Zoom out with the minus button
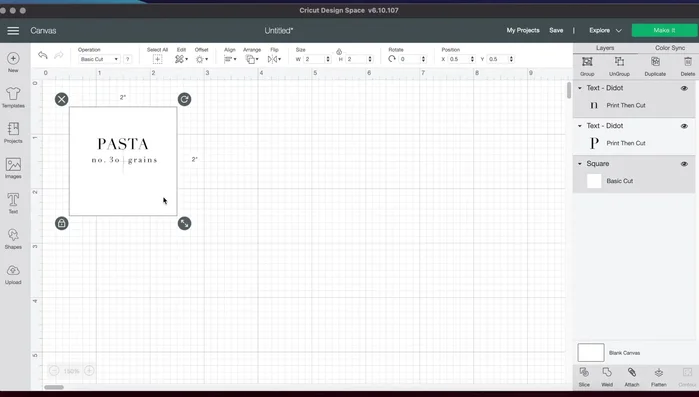Viewport: 699px width, 397px height. point(54,371)
